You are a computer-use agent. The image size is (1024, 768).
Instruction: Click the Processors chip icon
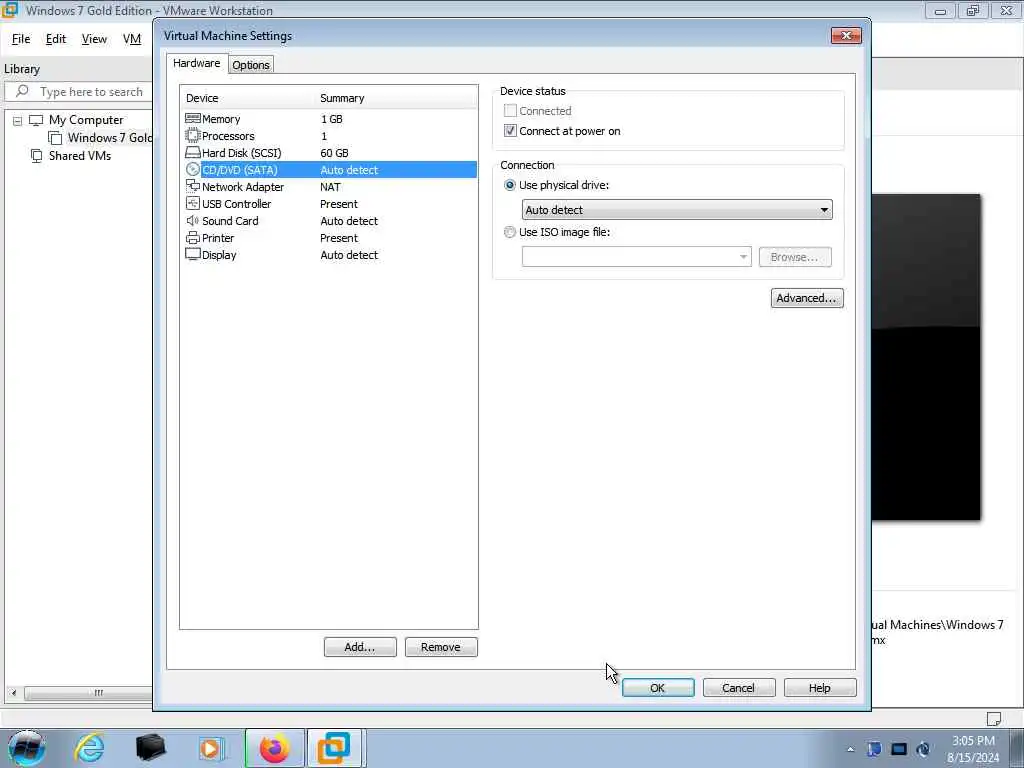pos(193,136)
